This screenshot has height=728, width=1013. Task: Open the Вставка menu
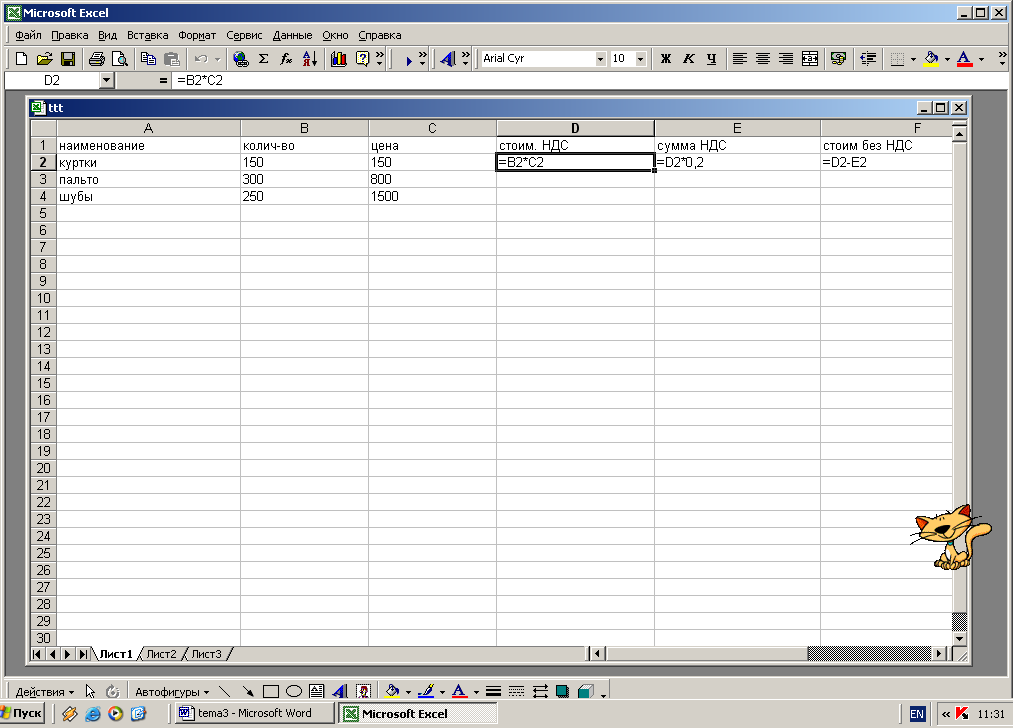pyautogui.click(x=147, y=35)
